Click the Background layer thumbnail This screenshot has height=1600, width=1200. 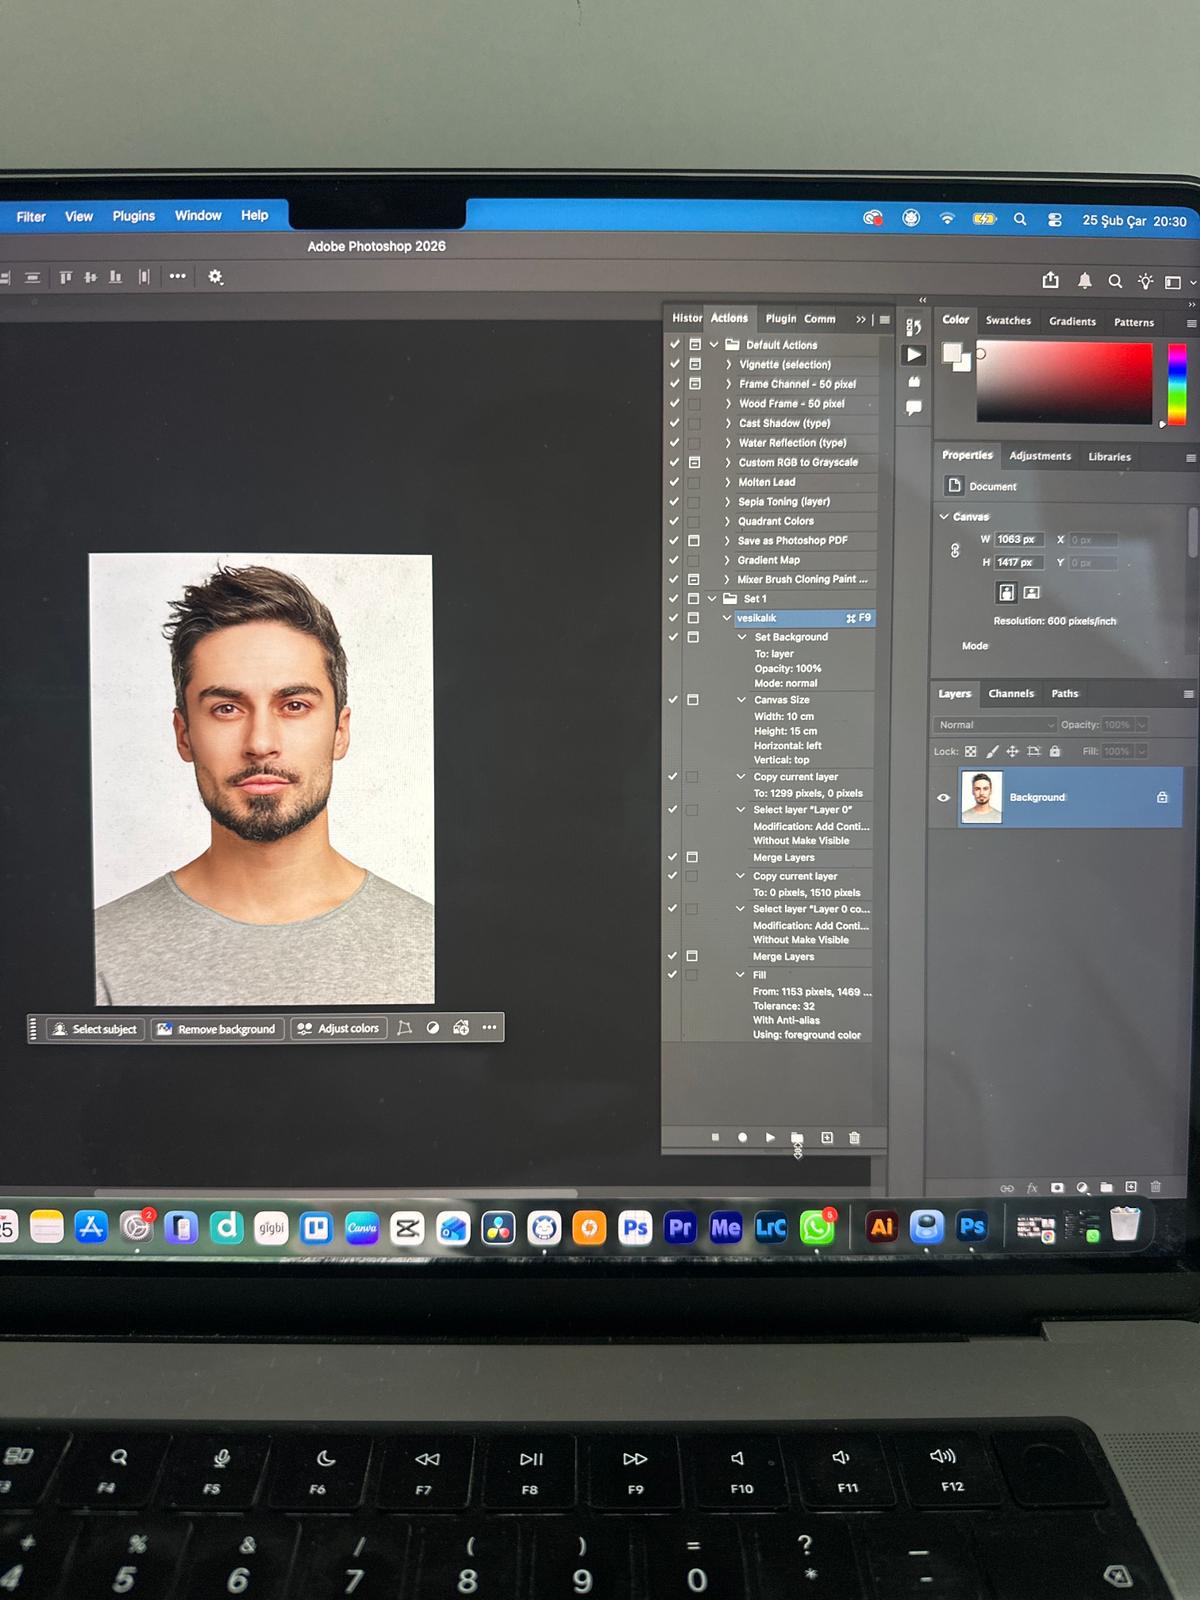981,797
